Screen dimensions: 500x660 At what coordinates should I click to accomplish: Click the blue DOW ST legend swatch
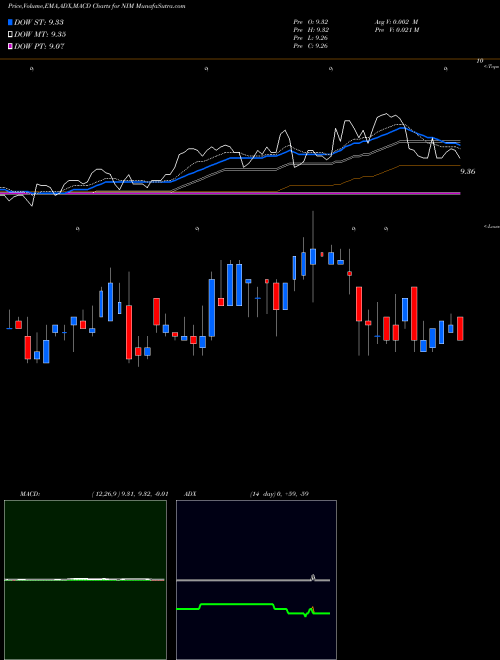(x=10, y=22)
